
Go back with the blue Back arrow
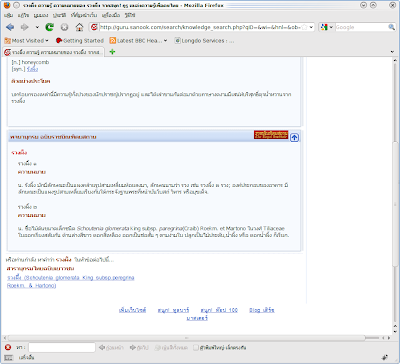(x=10, y=27)
